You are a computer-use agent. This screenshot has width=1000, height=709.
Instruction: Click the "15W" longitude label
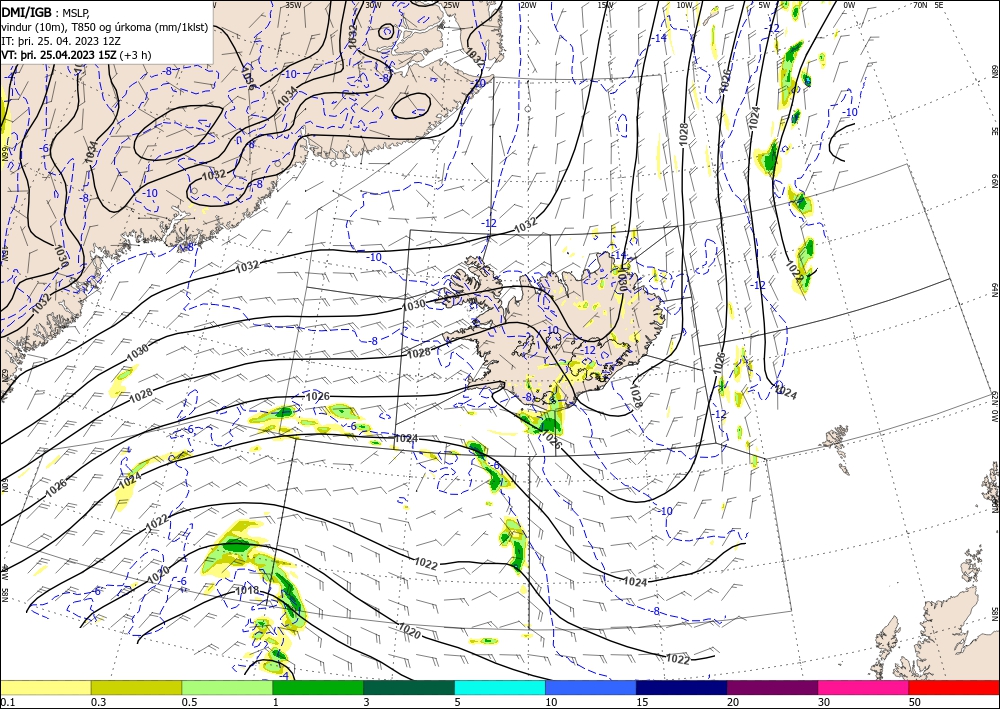tap(606, 5)
